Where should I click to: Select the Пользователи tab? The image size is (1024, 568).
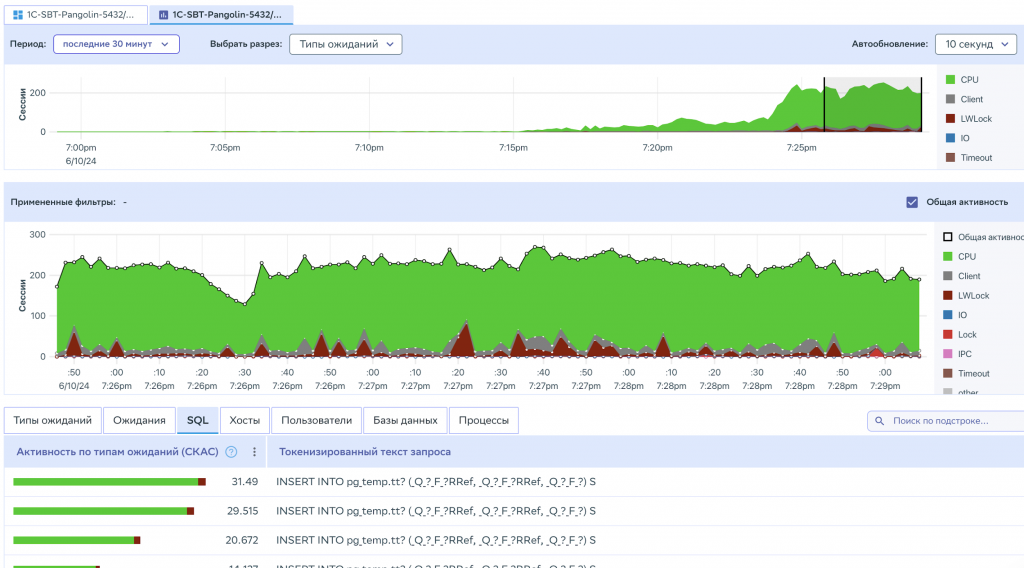click(316, 421)
